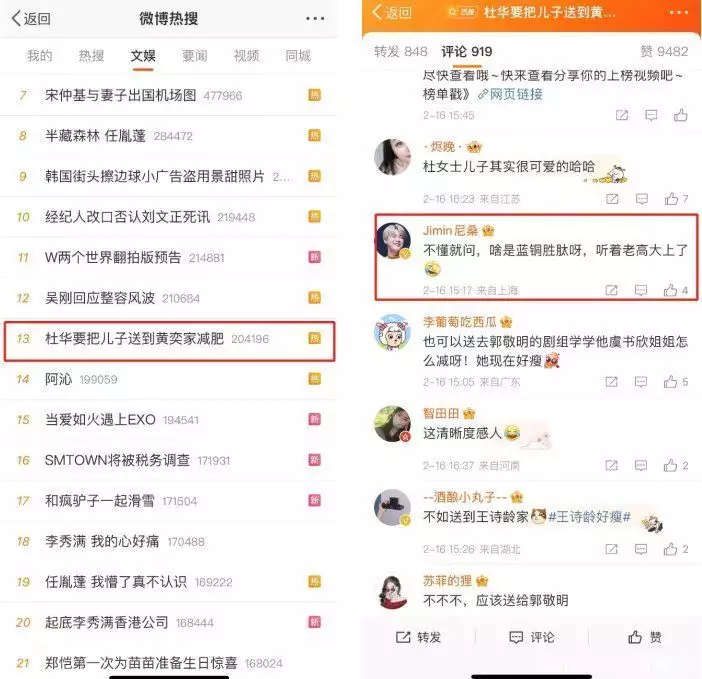Open the three-dots menu on orange topic header
Viewport: 702px width, 679px height.
678,13
